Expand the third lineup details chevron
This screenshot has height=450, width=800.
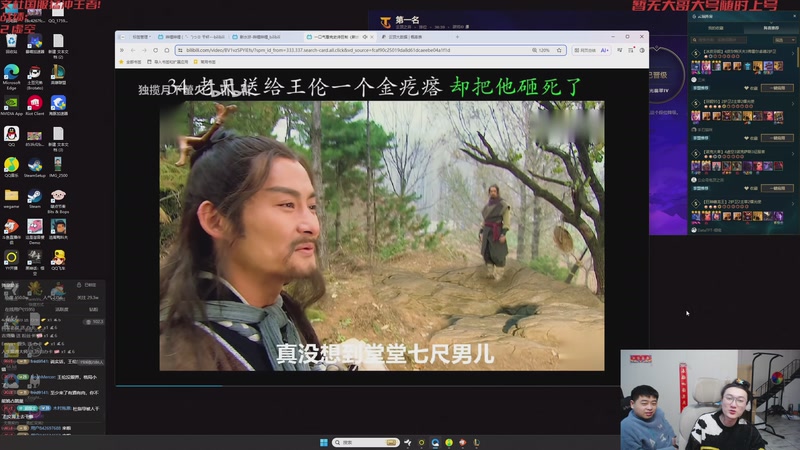coord(793,153)
